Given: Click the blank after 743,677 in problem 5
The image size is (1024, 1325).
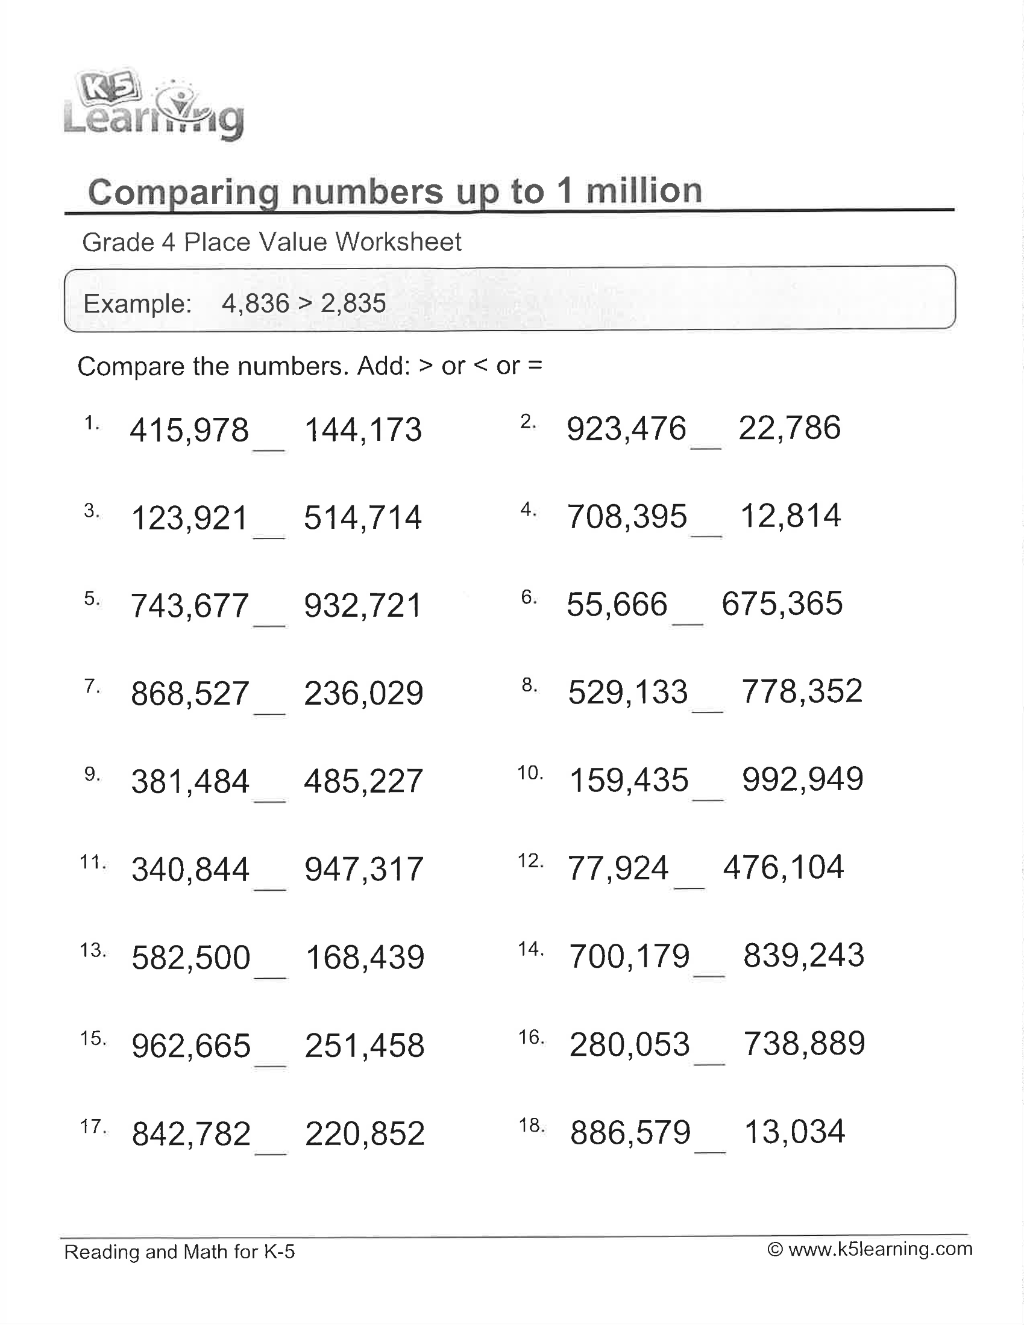Looking at the screenshot, I should [269, 624].
